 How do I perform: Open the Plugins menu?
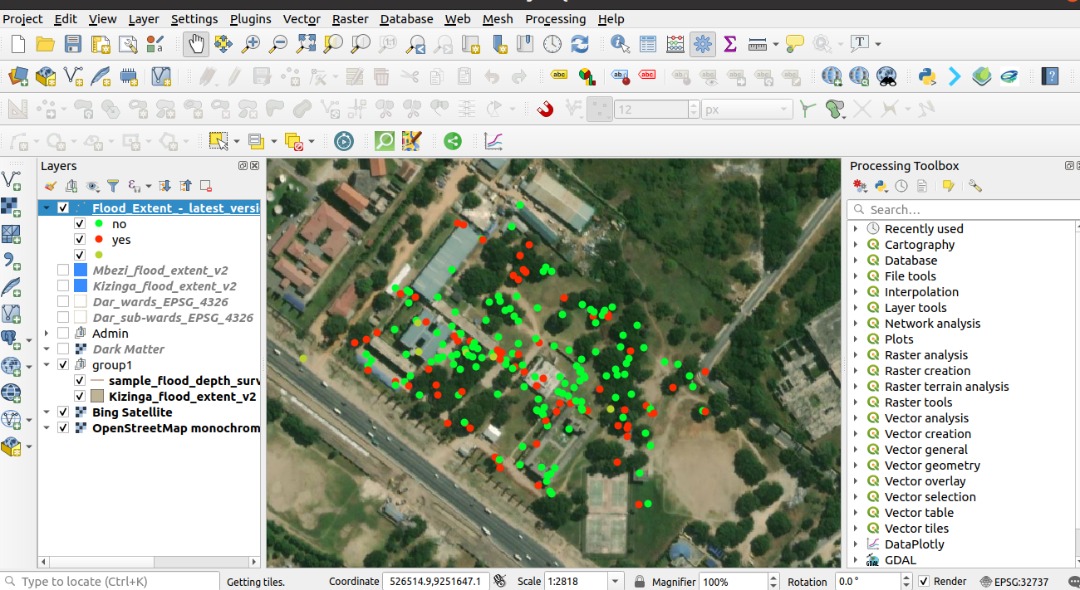[x=250, y=19]
